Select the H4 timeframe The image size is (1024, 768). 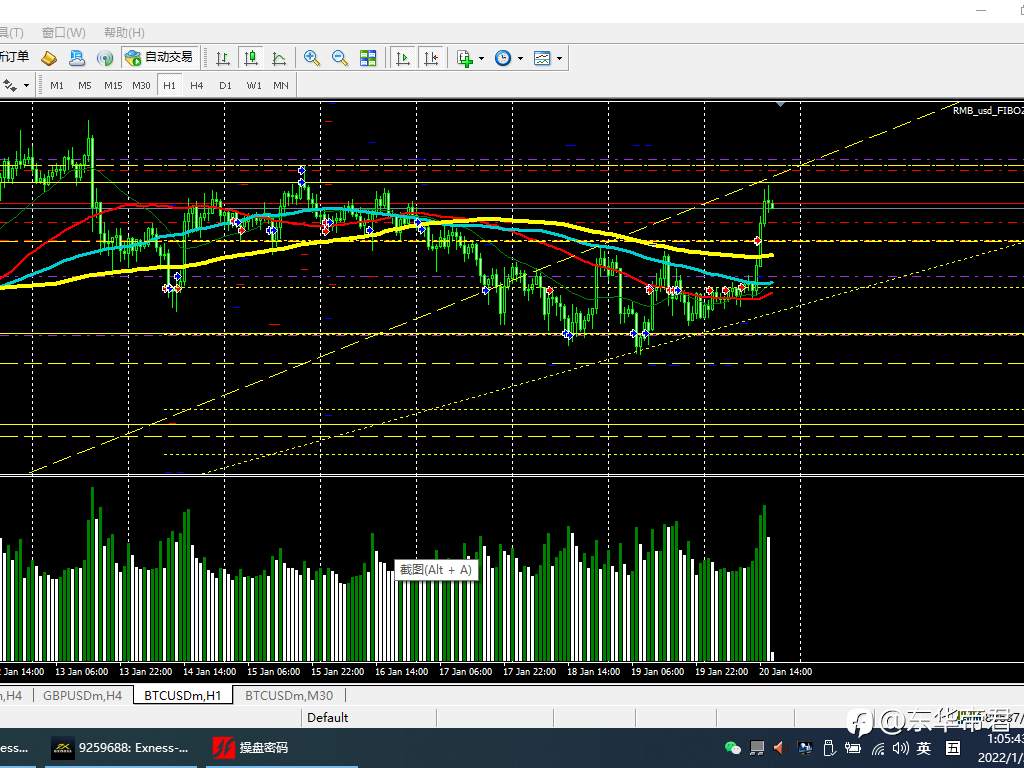(197, 86)
